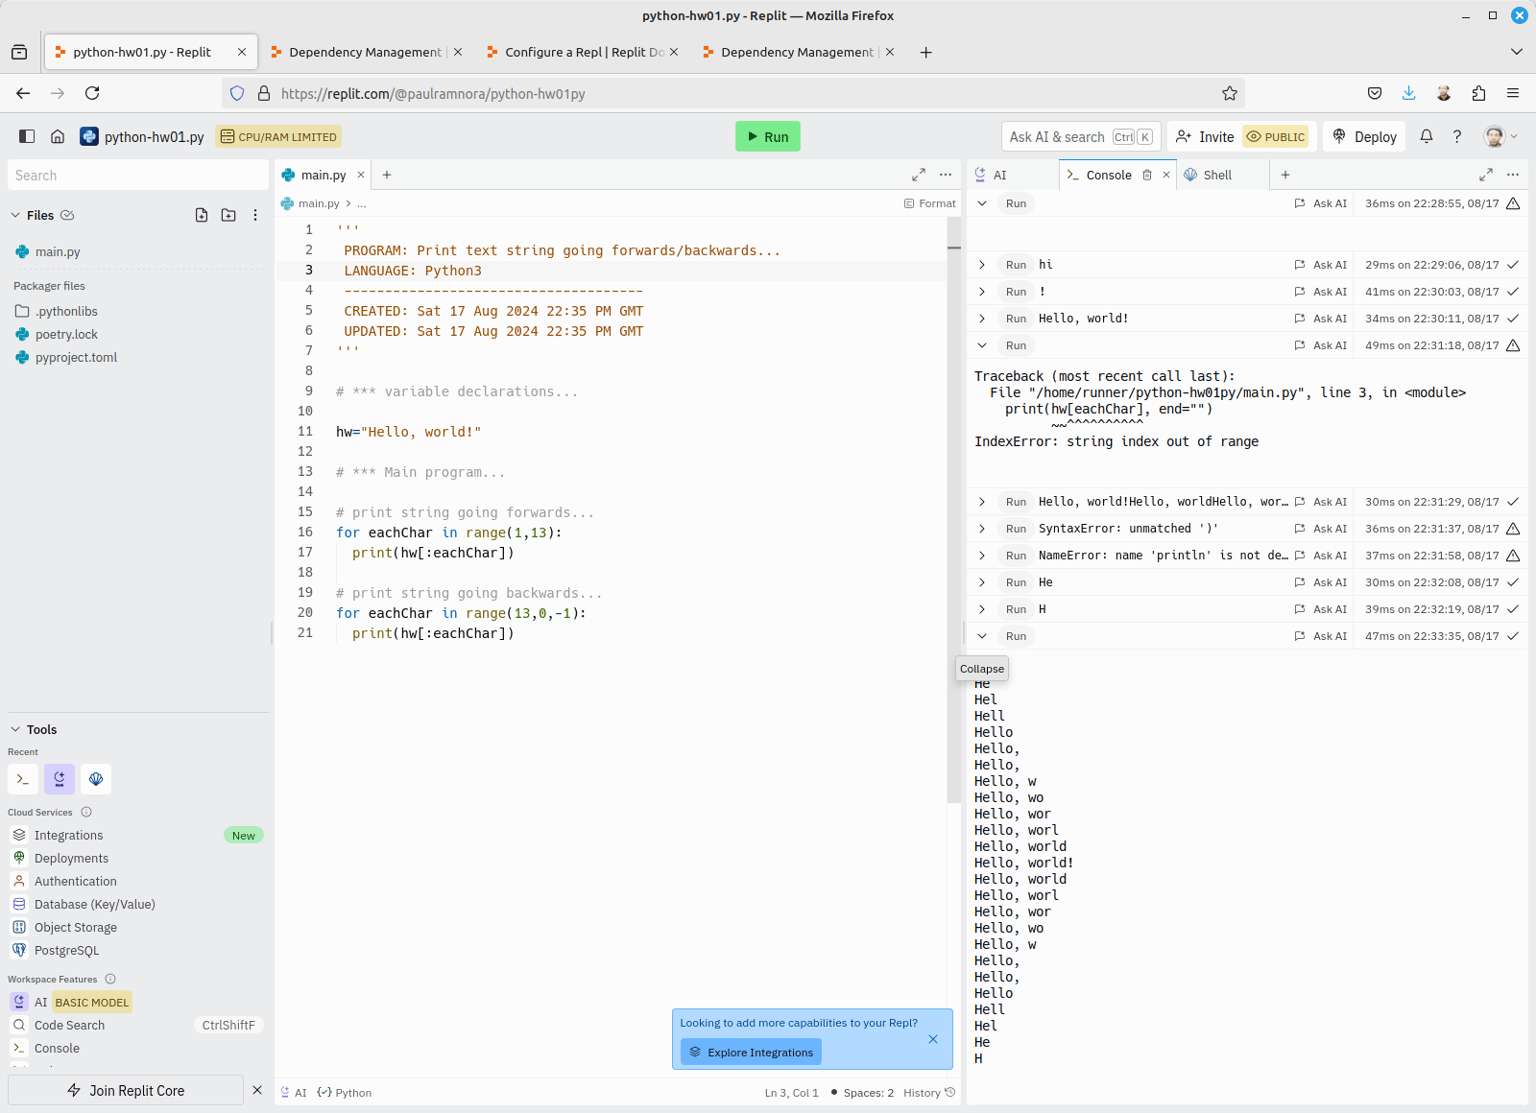Open the recent Shell tool icon

pos(96,779)
